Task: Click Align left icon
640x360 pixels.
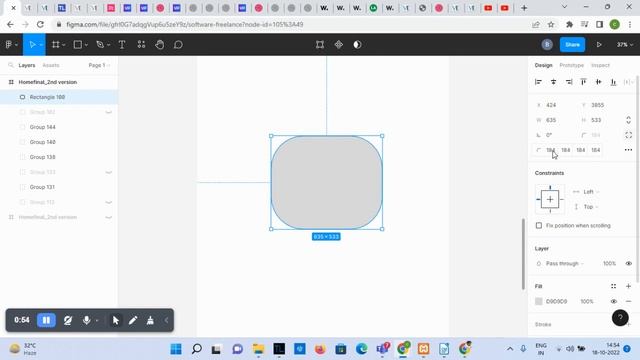Action: pyautogui.click(x=538, y=82)
